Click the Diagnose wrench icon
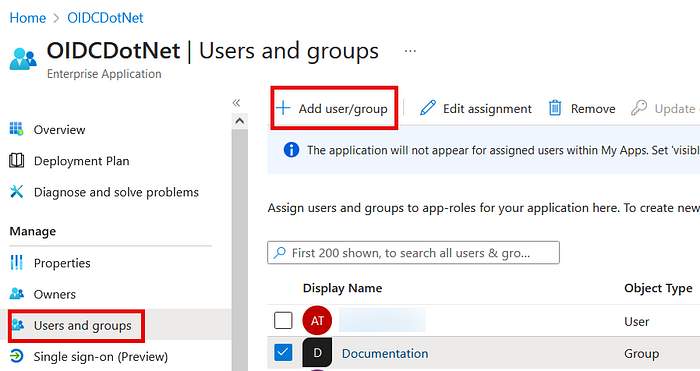Image resolution: width=700 pixels, height=371 pixels. 17,192
